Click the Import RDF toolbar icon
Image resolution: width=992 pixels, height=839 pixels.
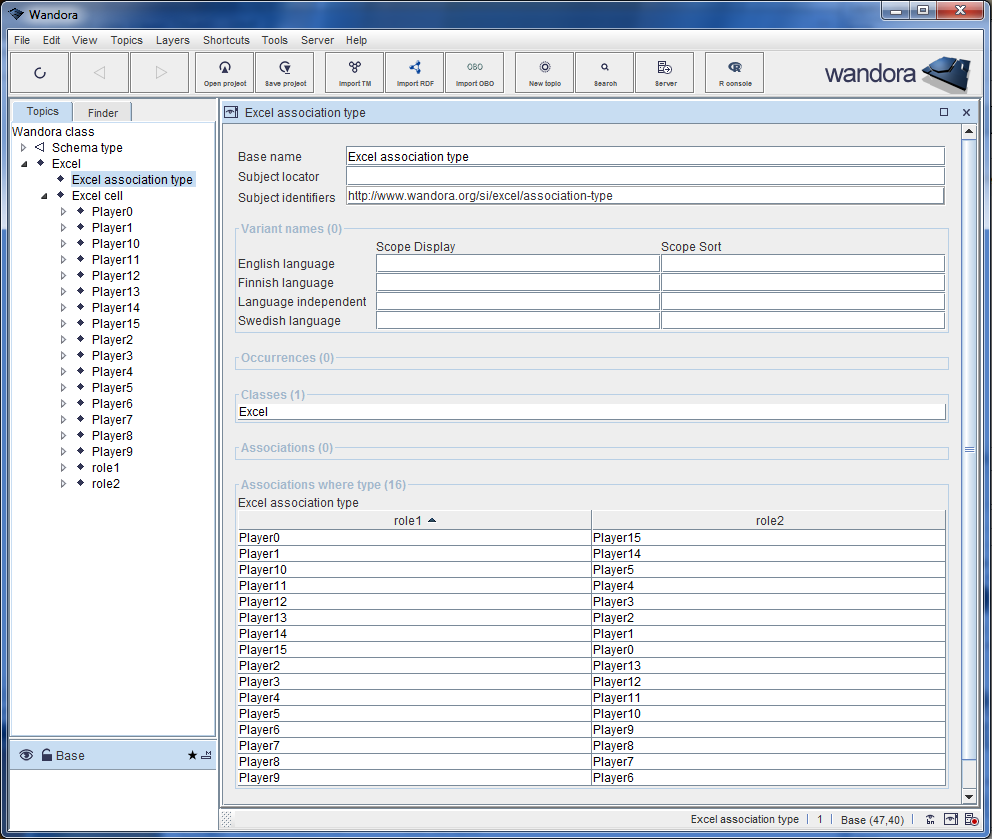[x=414, y=72]
